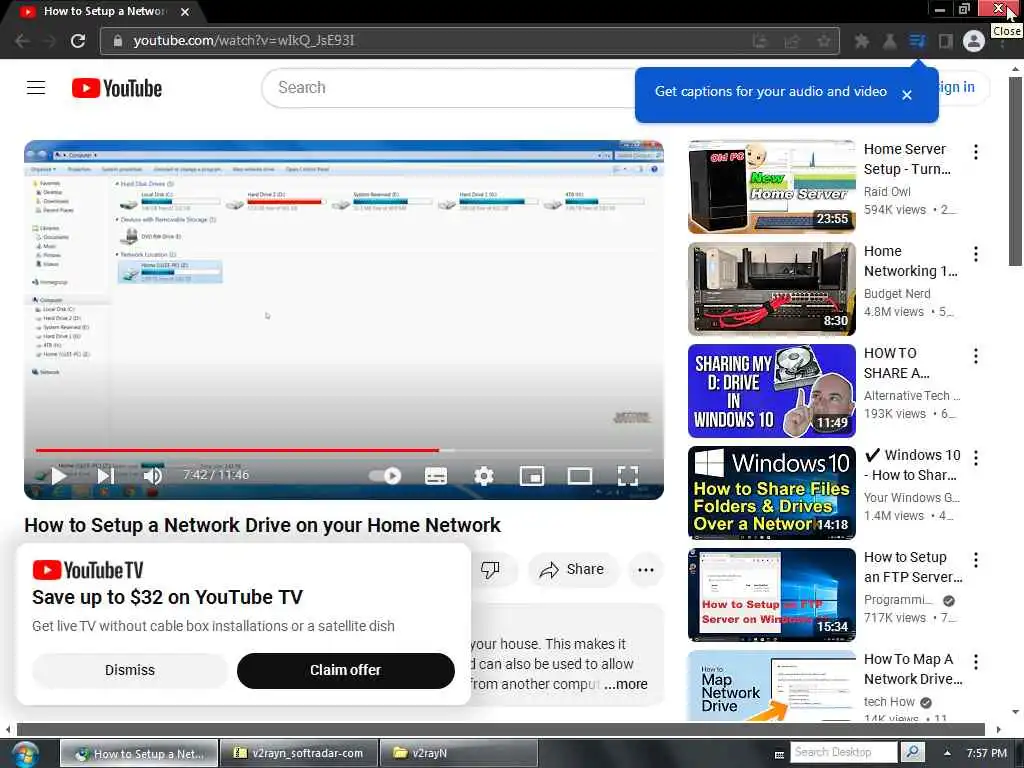Switch to v2rayn_softradar-com taskbar item
Image resolution: width=1024 pixels, height=768 pixels.
[x=299, y=753]
